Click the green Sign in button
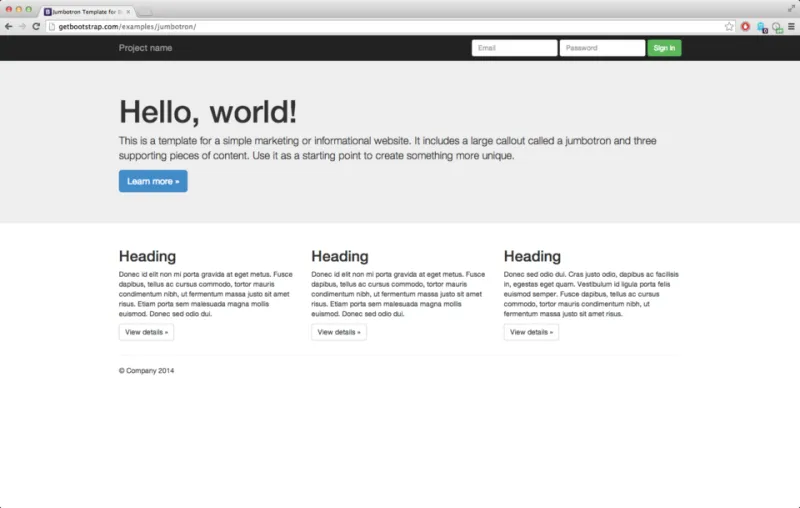800x508 pixels. coord(664,48)
